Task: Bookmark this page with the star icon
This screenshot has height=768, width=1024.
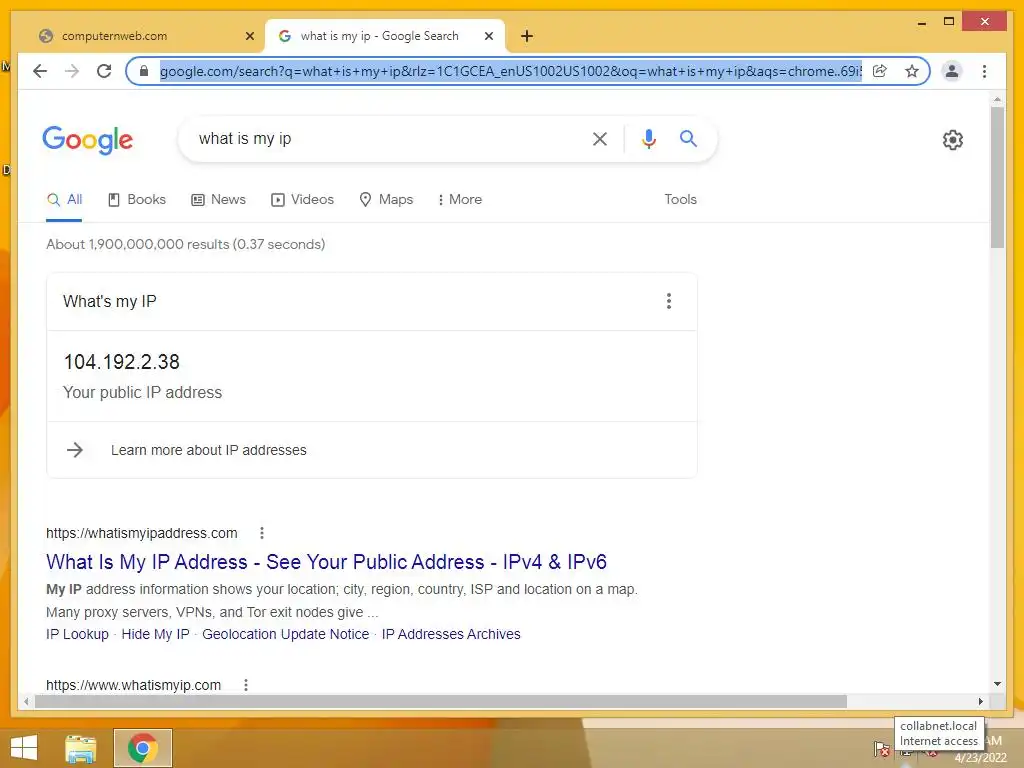Action: (912, 71)
